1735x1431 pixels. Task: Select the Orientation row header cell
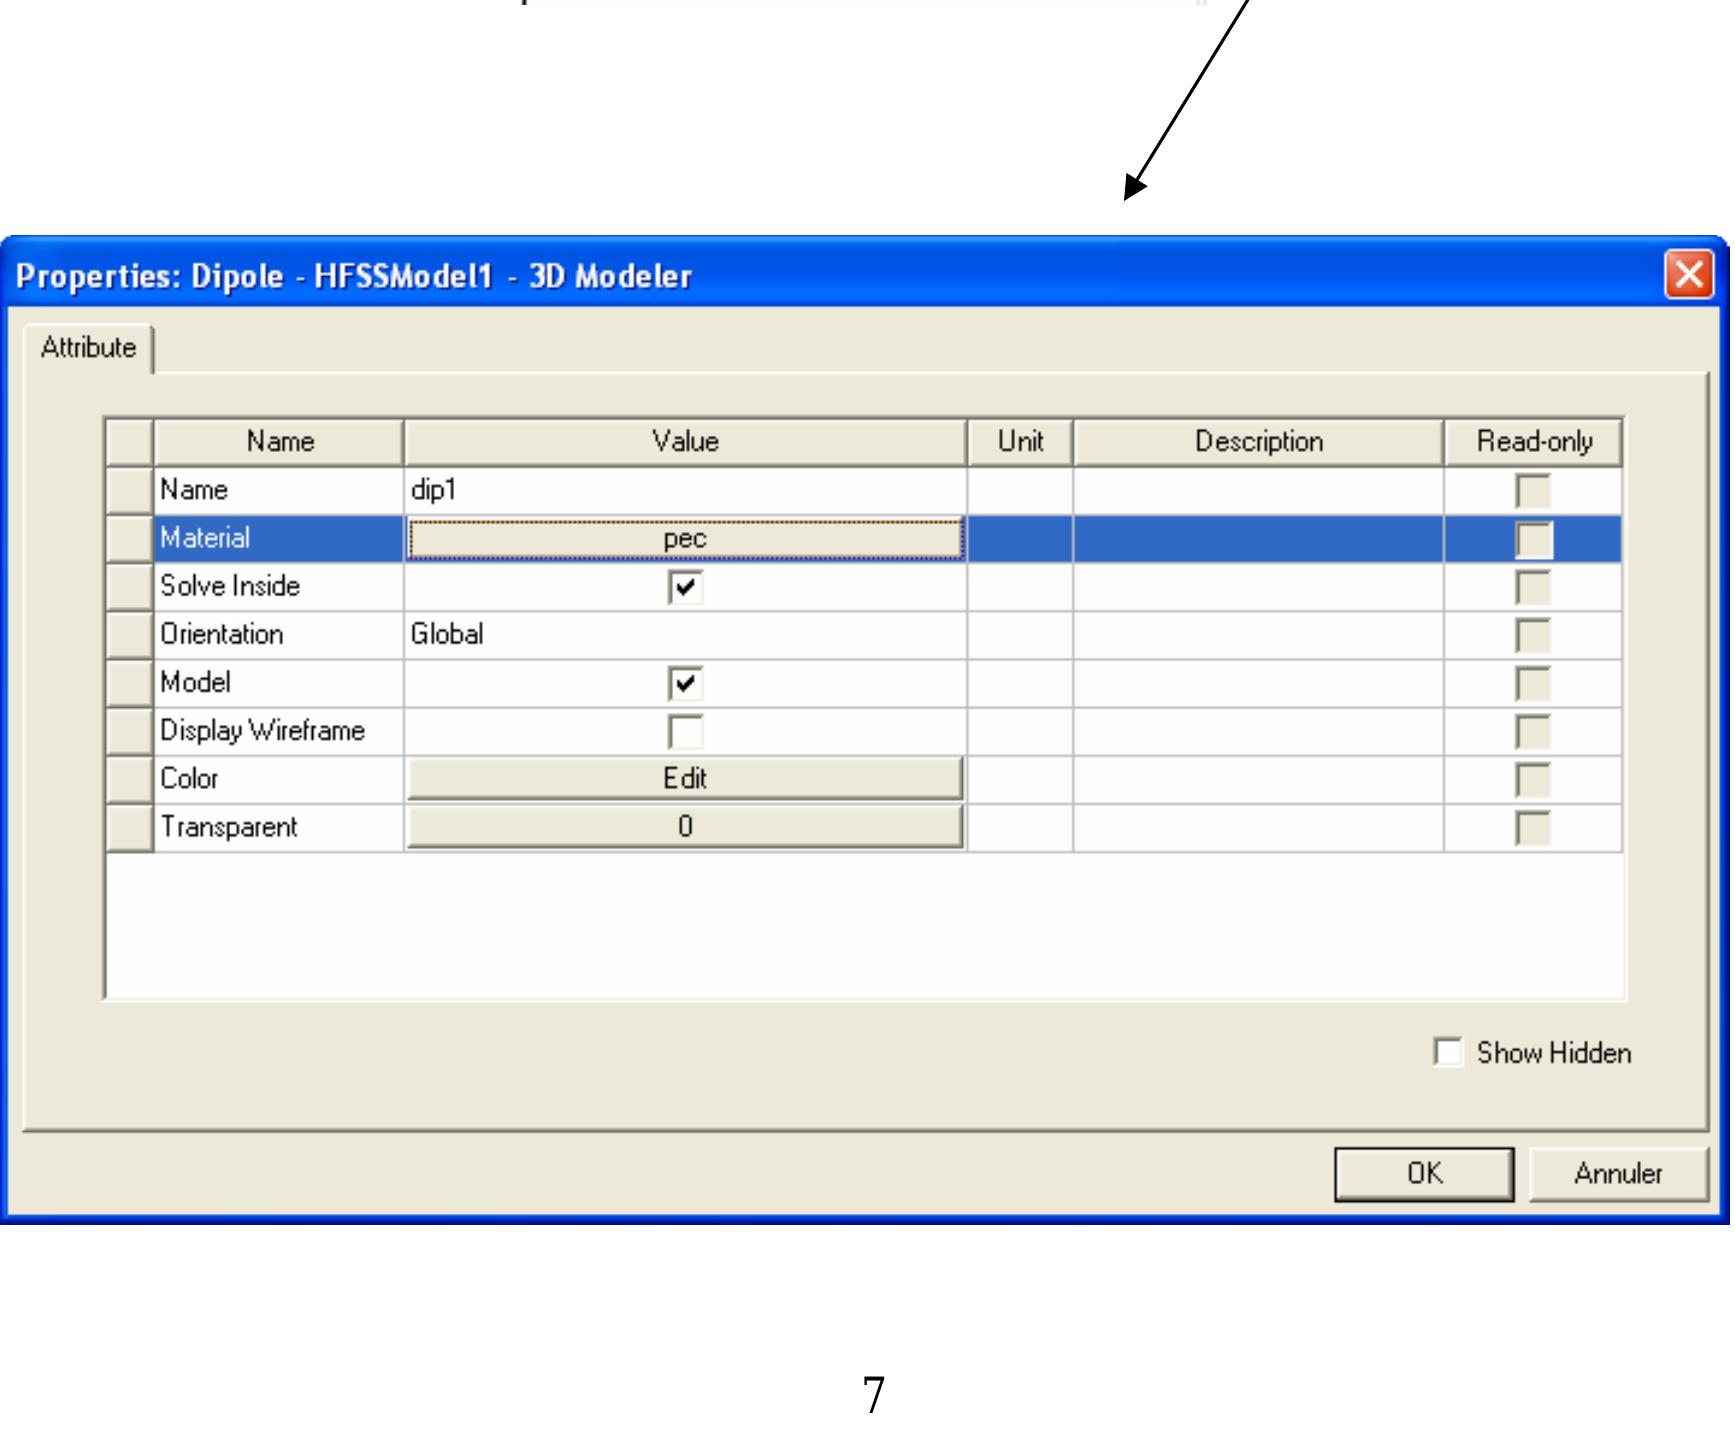click(129, 635)
